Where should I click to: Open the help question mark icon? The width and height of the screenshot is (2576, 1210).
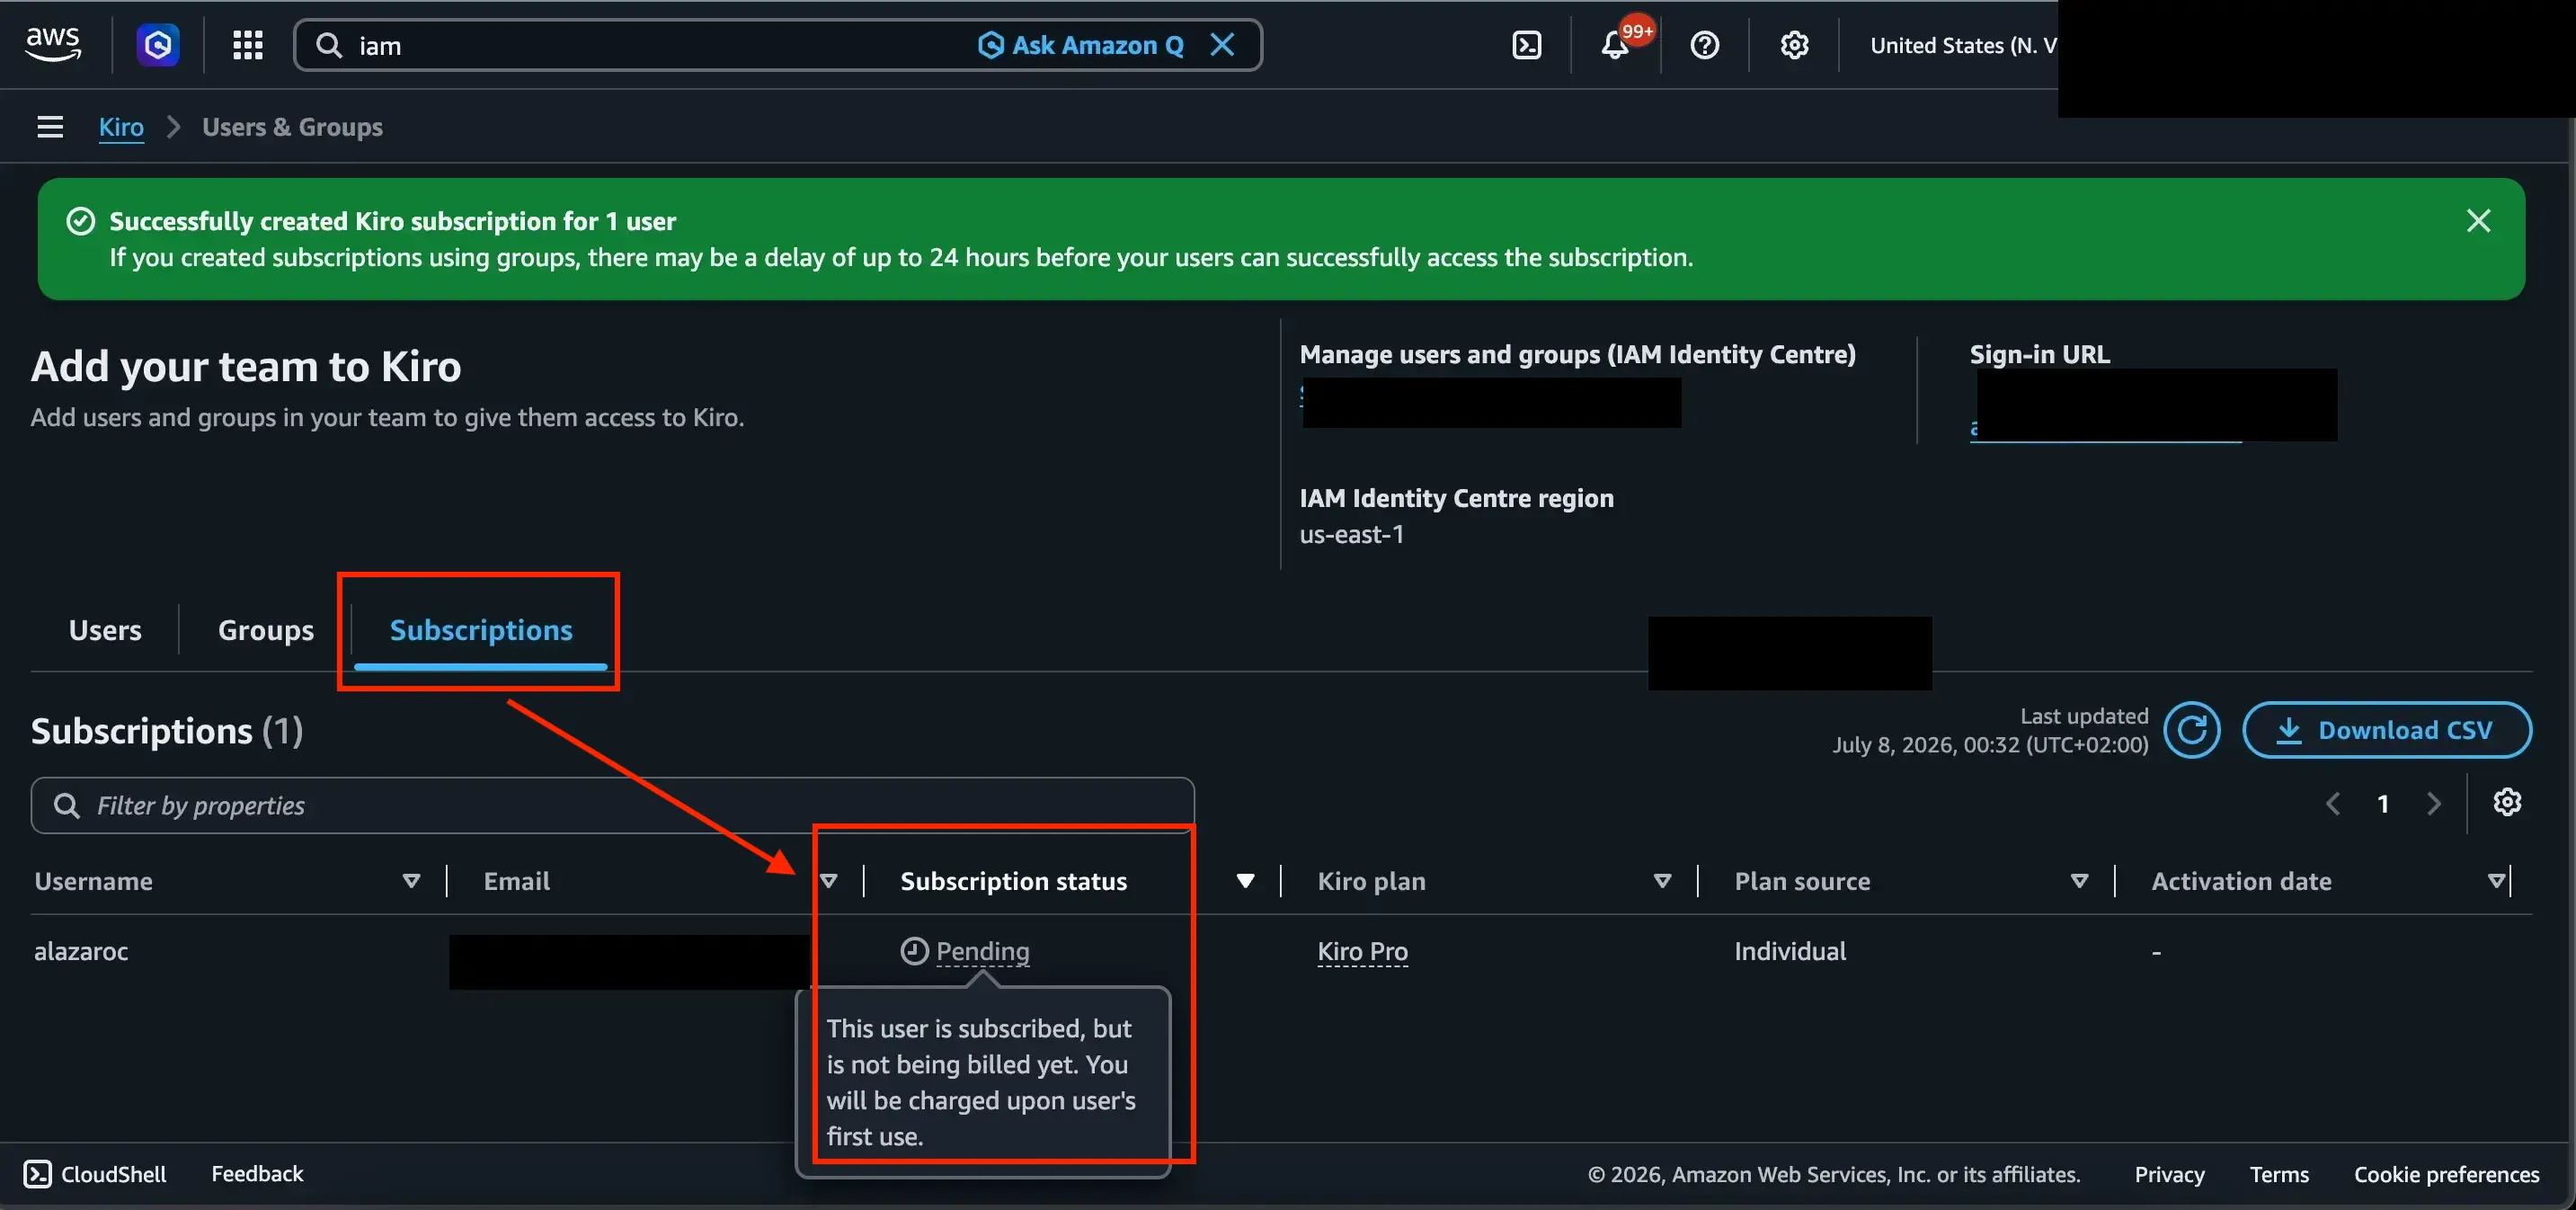pos(1704,45)
